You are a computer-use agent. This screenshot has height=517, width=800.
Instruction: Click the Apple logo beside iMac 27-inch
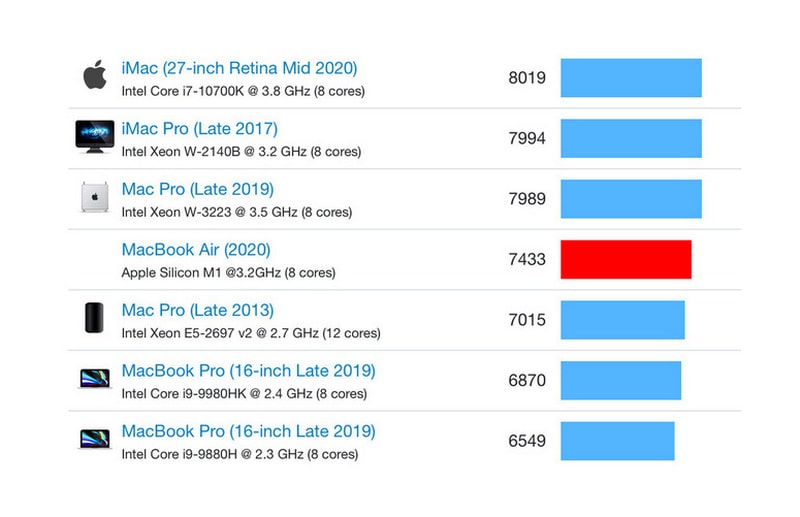point(94,76)
